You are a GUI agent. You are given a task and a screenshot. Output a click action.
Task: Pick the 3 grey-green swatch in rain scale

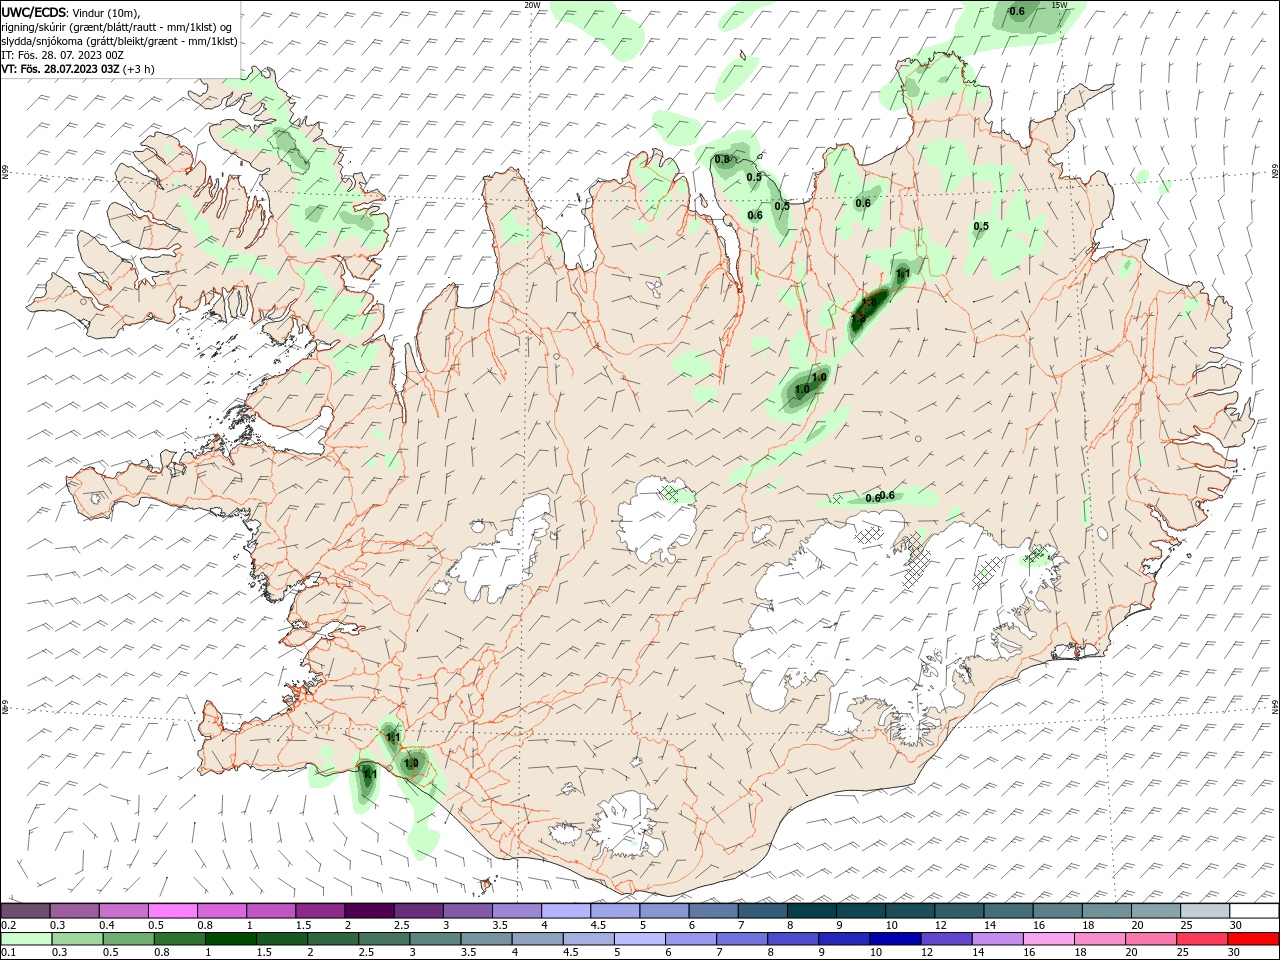tap(435, 939)
